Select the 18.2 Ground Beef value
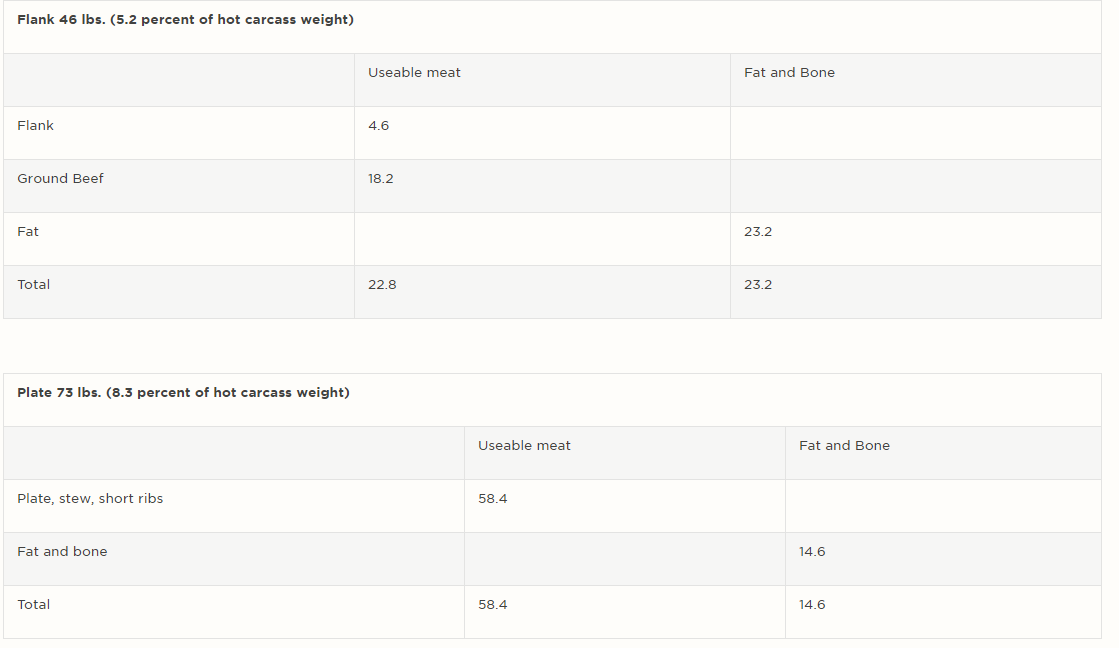The width and height of the screenshot is (1119, 648). pos(380,178)
